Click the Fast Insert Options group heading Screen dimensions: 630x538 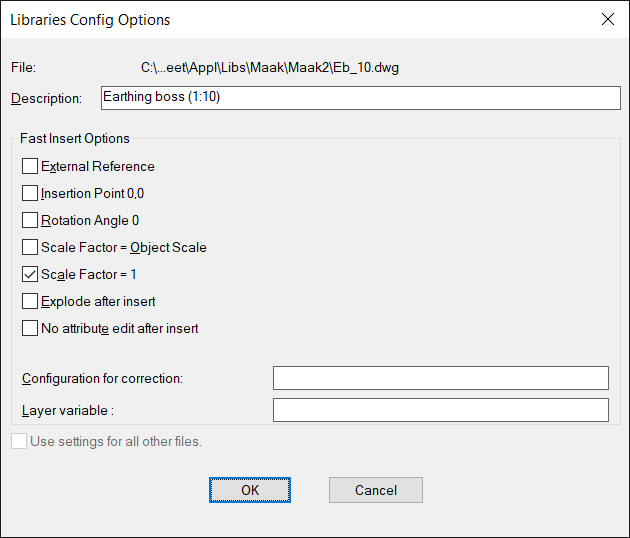coord(75,138)
